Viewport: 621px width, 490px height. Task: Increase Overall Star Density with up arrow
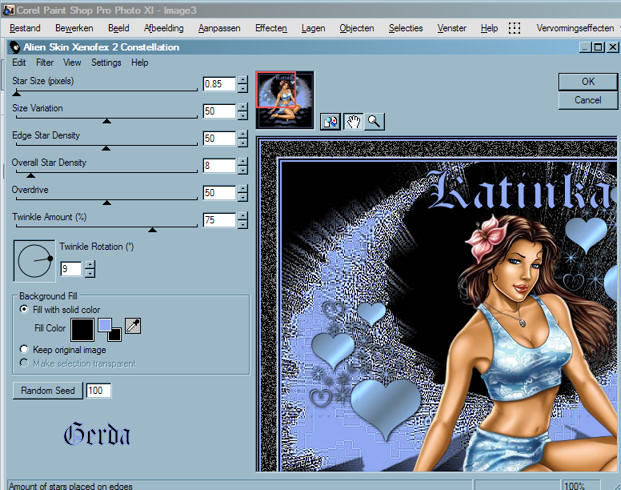242,161
